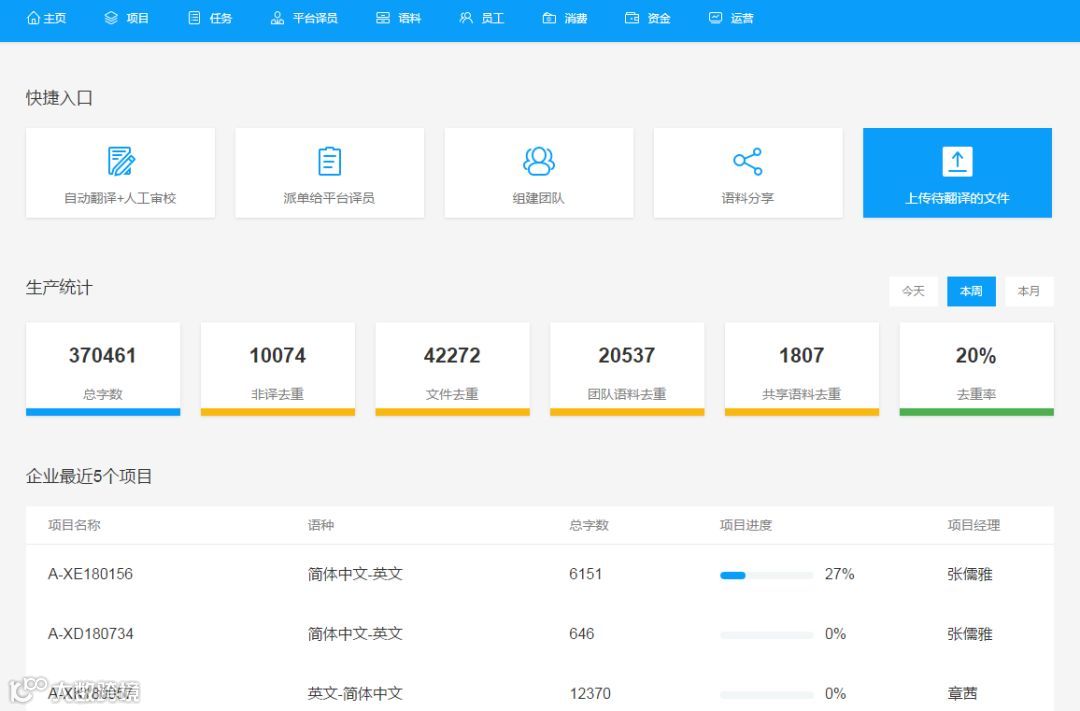Screen dimensions: 1080x711
Task: Click the database icon beside 语料
Action: coord(383,18)
